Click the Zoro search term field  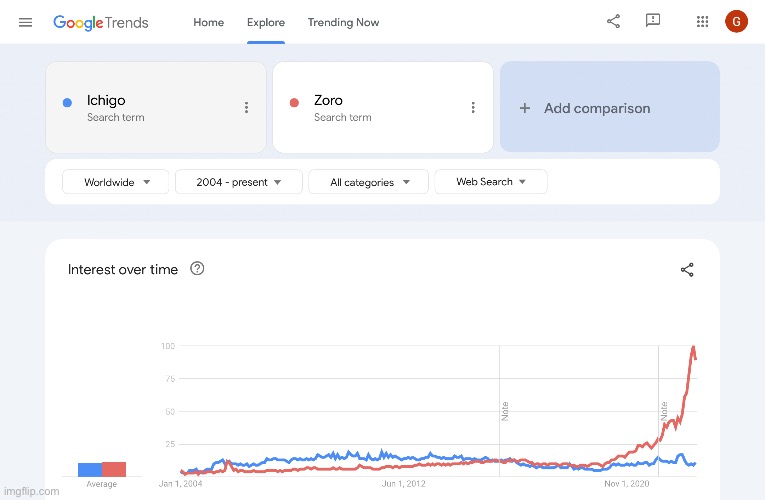[383, 107]
